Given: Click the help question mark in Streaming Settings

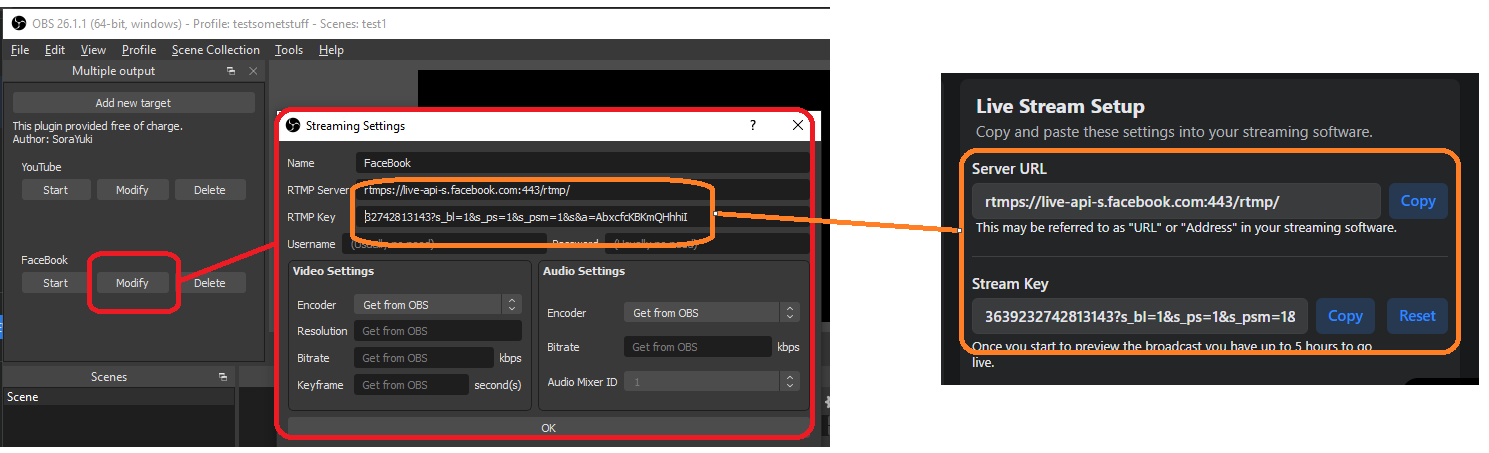Looking at the screenshot, I should (752, 125).
